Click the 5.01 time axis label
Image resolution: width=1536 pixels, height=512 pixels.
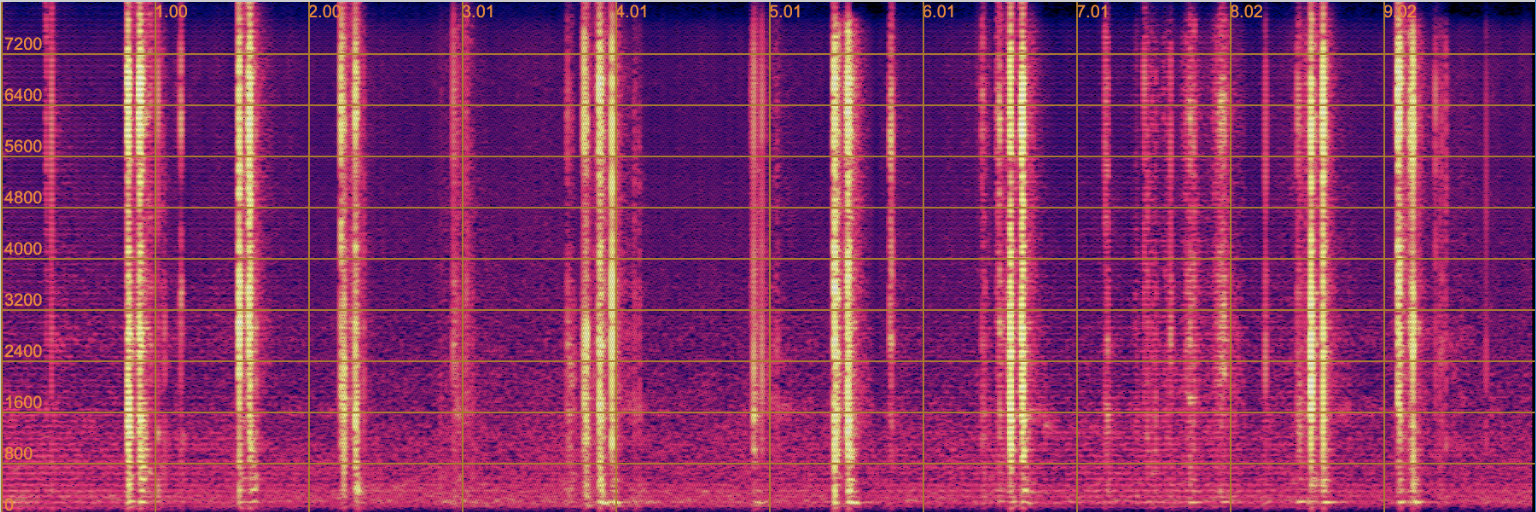(x=786, y=12)
